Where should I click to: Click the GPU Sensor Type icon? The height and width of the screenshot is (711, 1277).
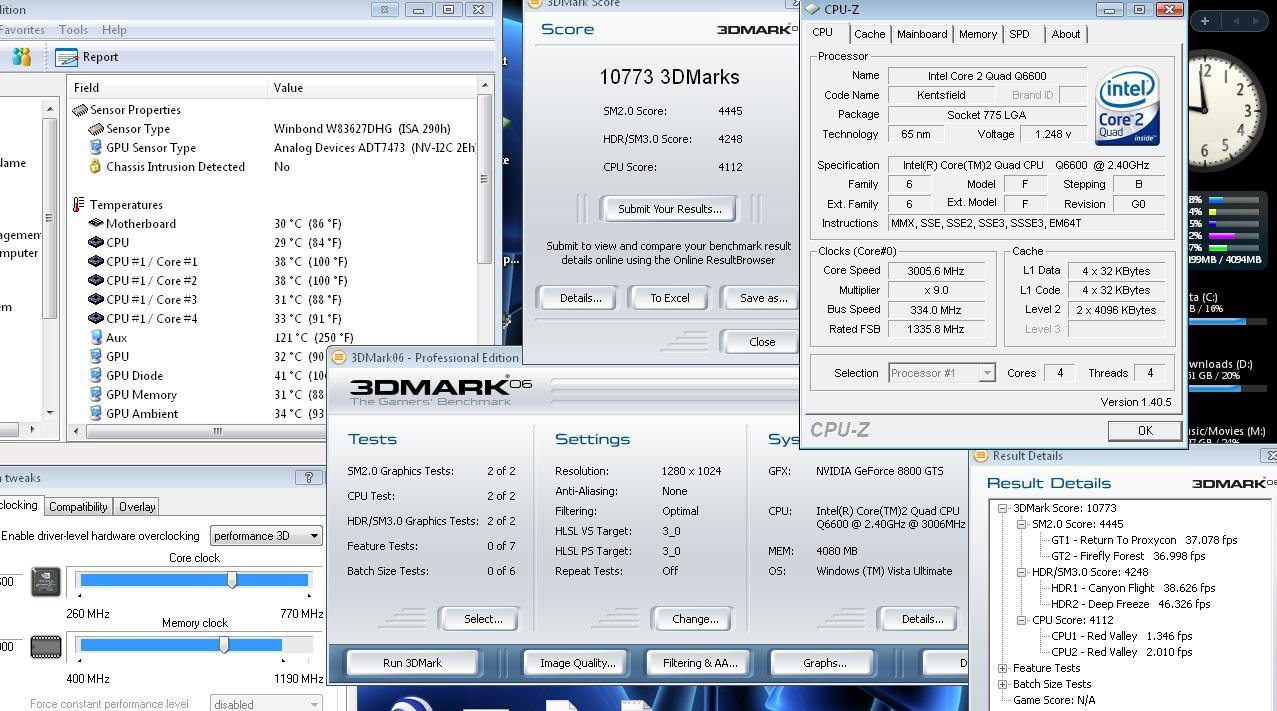click(96, 148)
